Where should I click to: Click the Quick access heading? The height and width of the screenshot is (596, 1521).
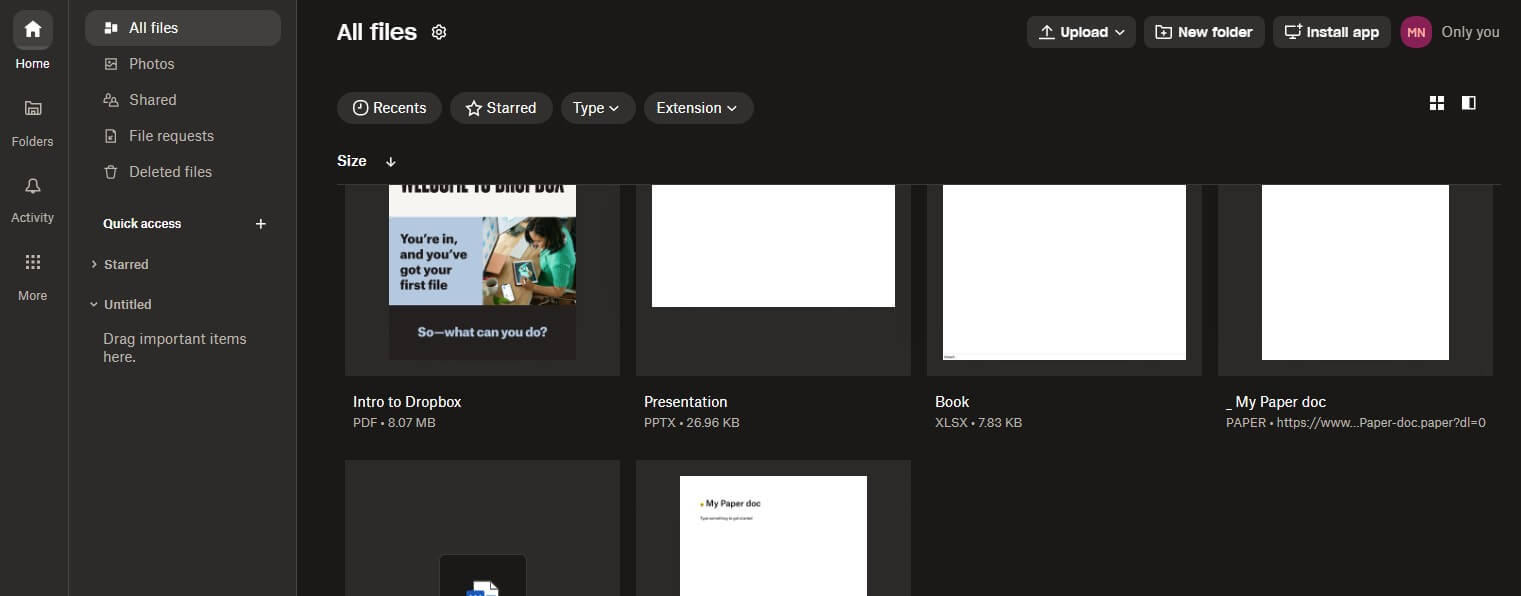click(142, 224)
